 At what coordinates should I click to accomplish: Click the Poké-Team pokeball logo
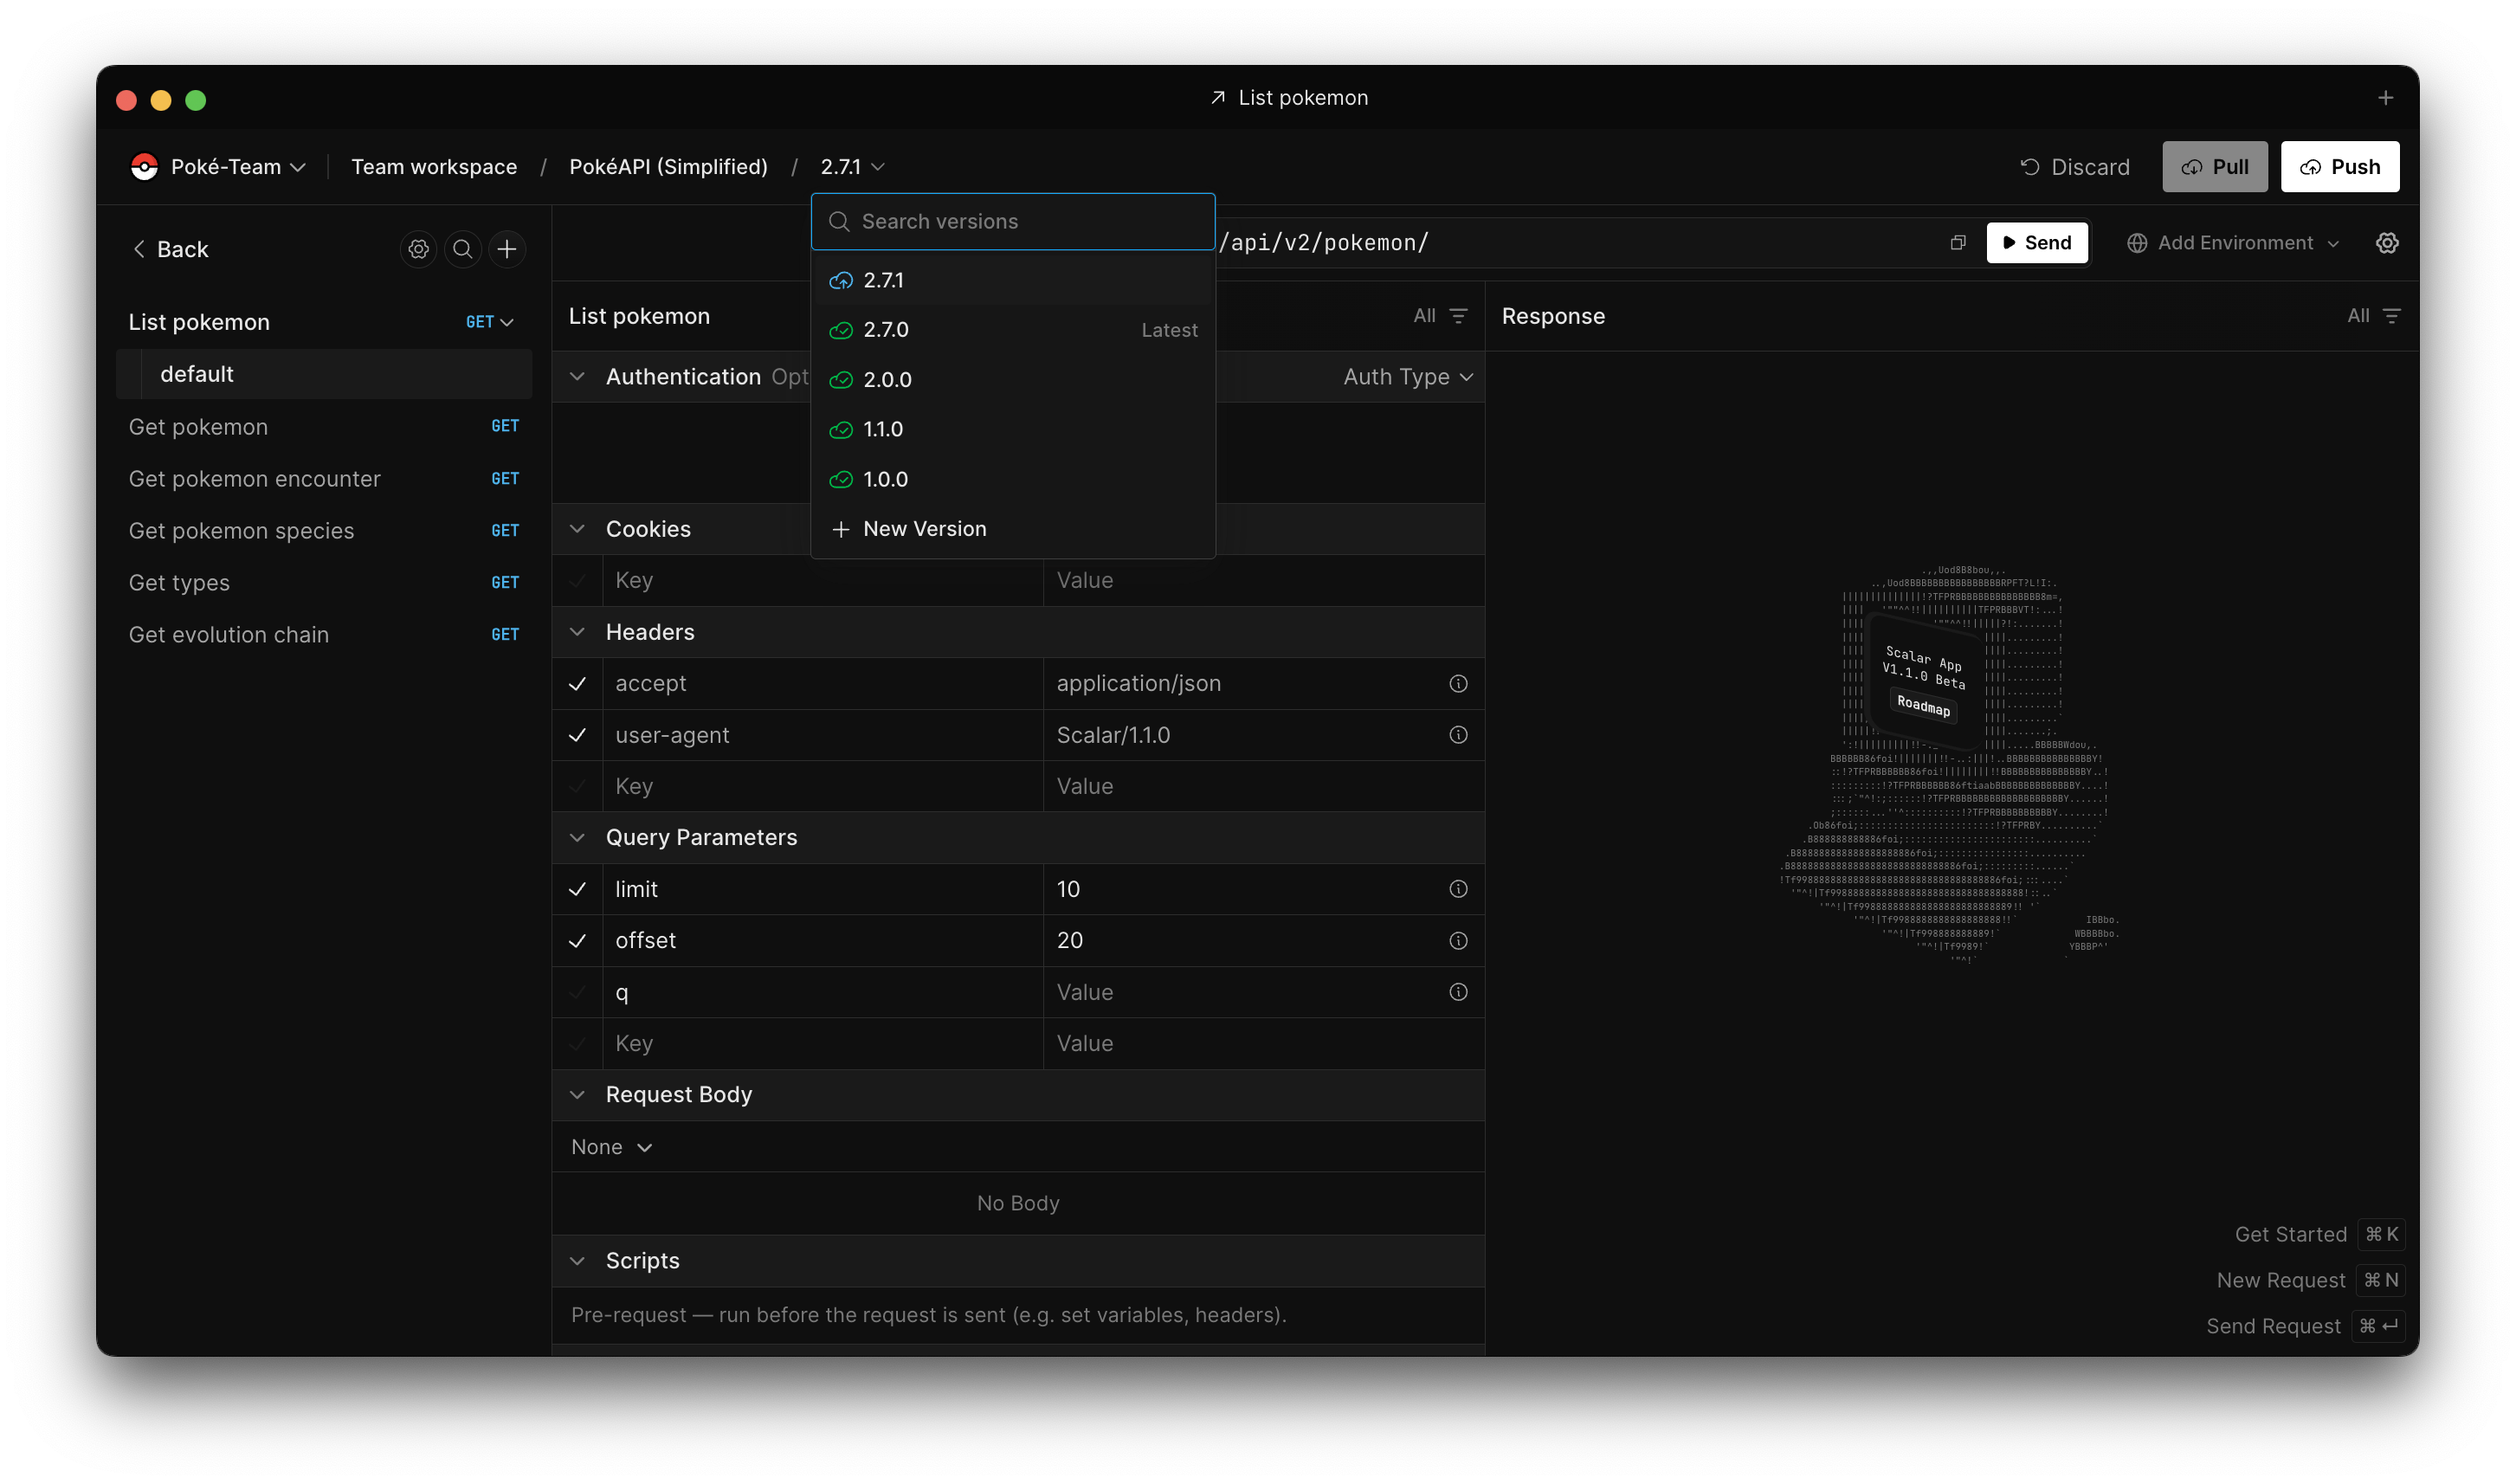144,167
